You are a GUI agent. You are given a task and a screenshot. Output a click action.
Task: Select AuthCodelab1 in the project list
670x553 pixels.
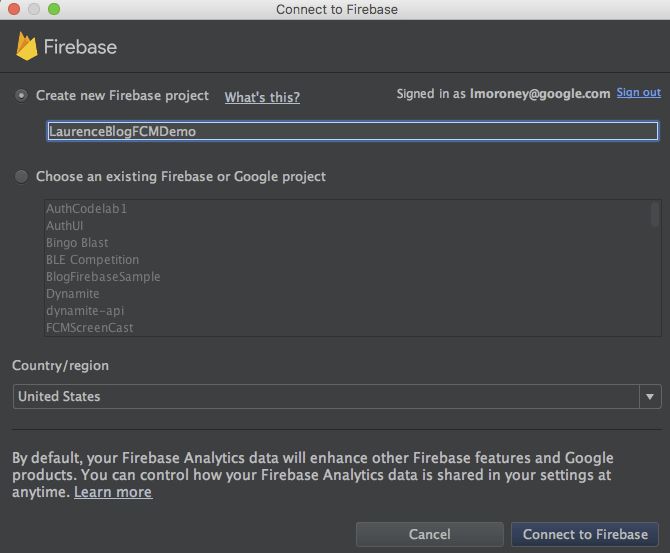pos(87,209)
